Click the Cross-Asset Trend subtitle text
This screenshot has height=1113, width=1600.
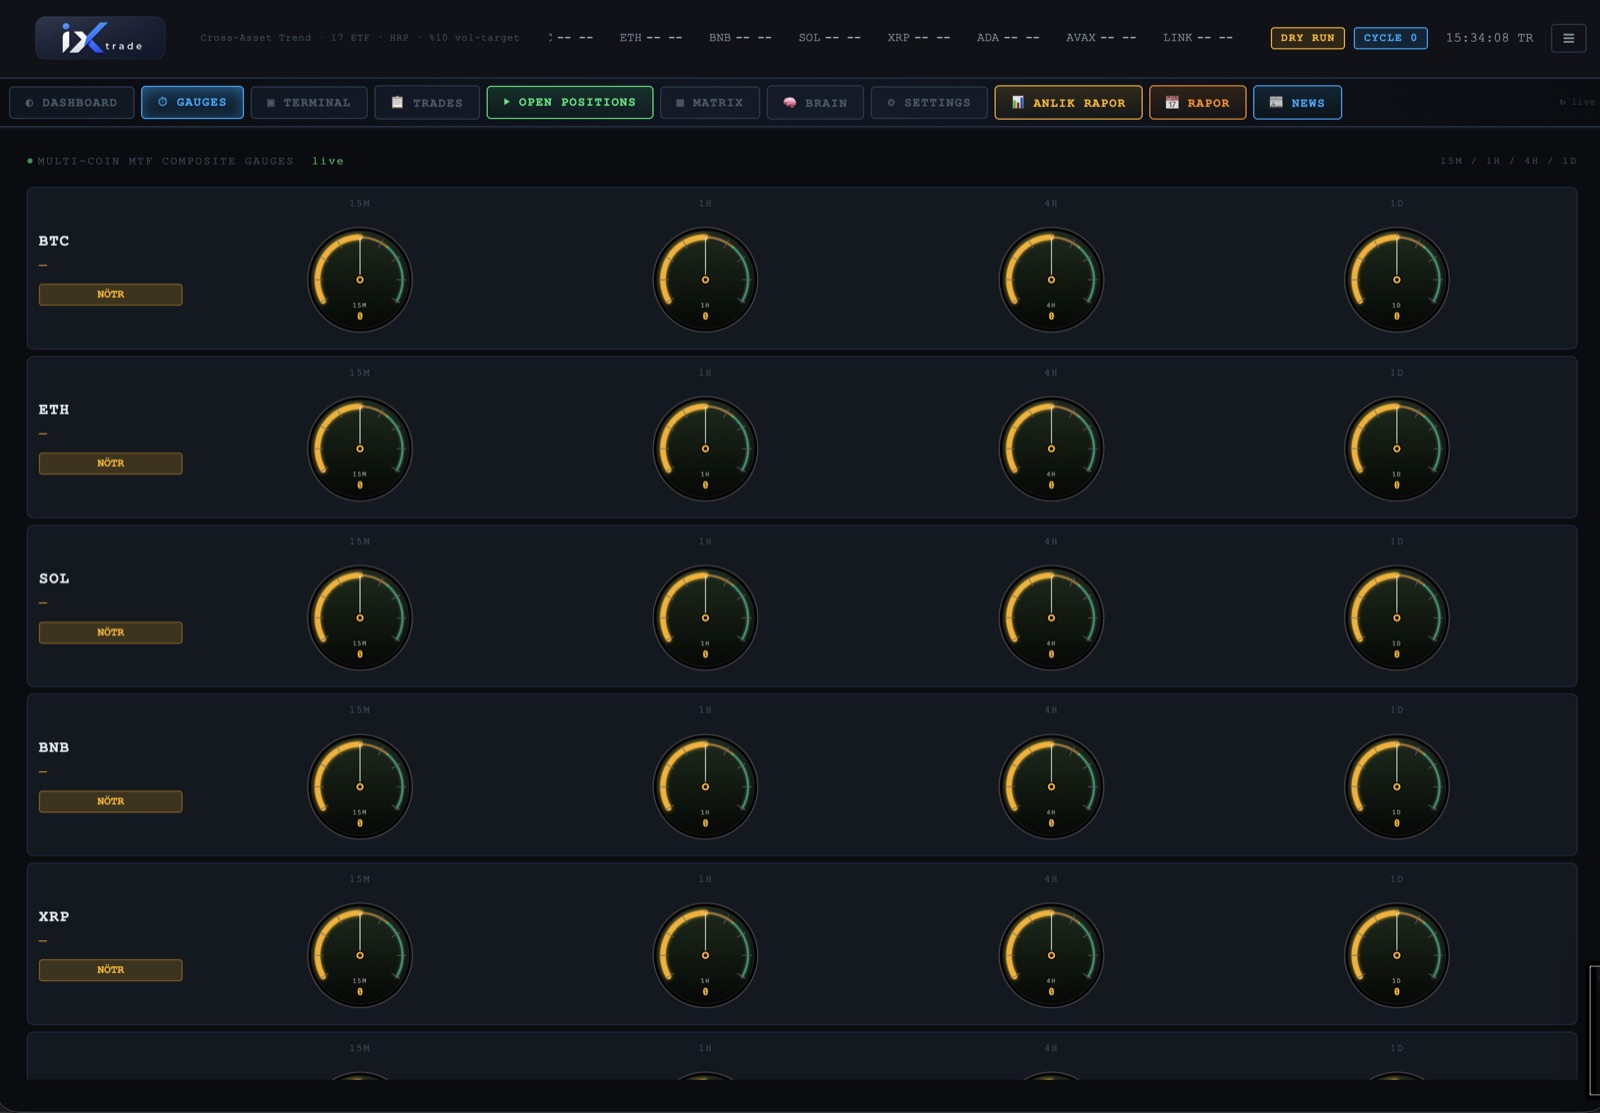point(360,38)
